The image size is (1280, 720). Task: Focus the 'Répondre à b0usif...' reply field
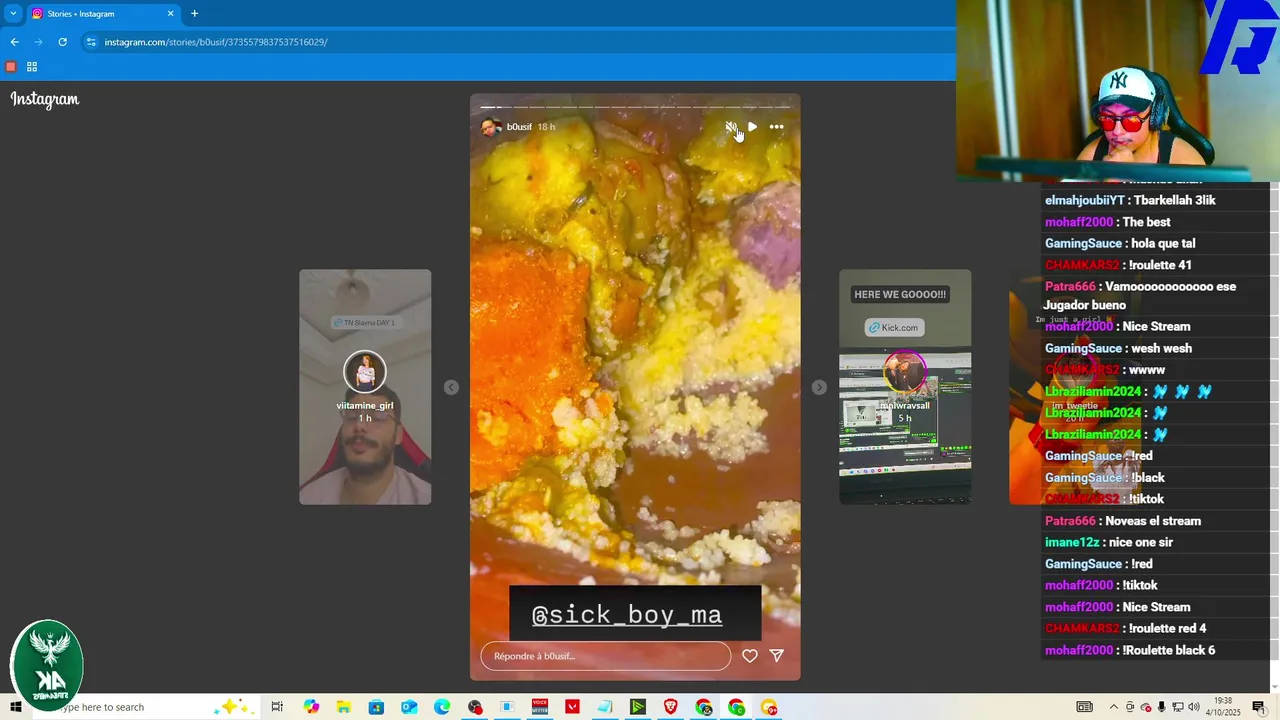point(605,656)
